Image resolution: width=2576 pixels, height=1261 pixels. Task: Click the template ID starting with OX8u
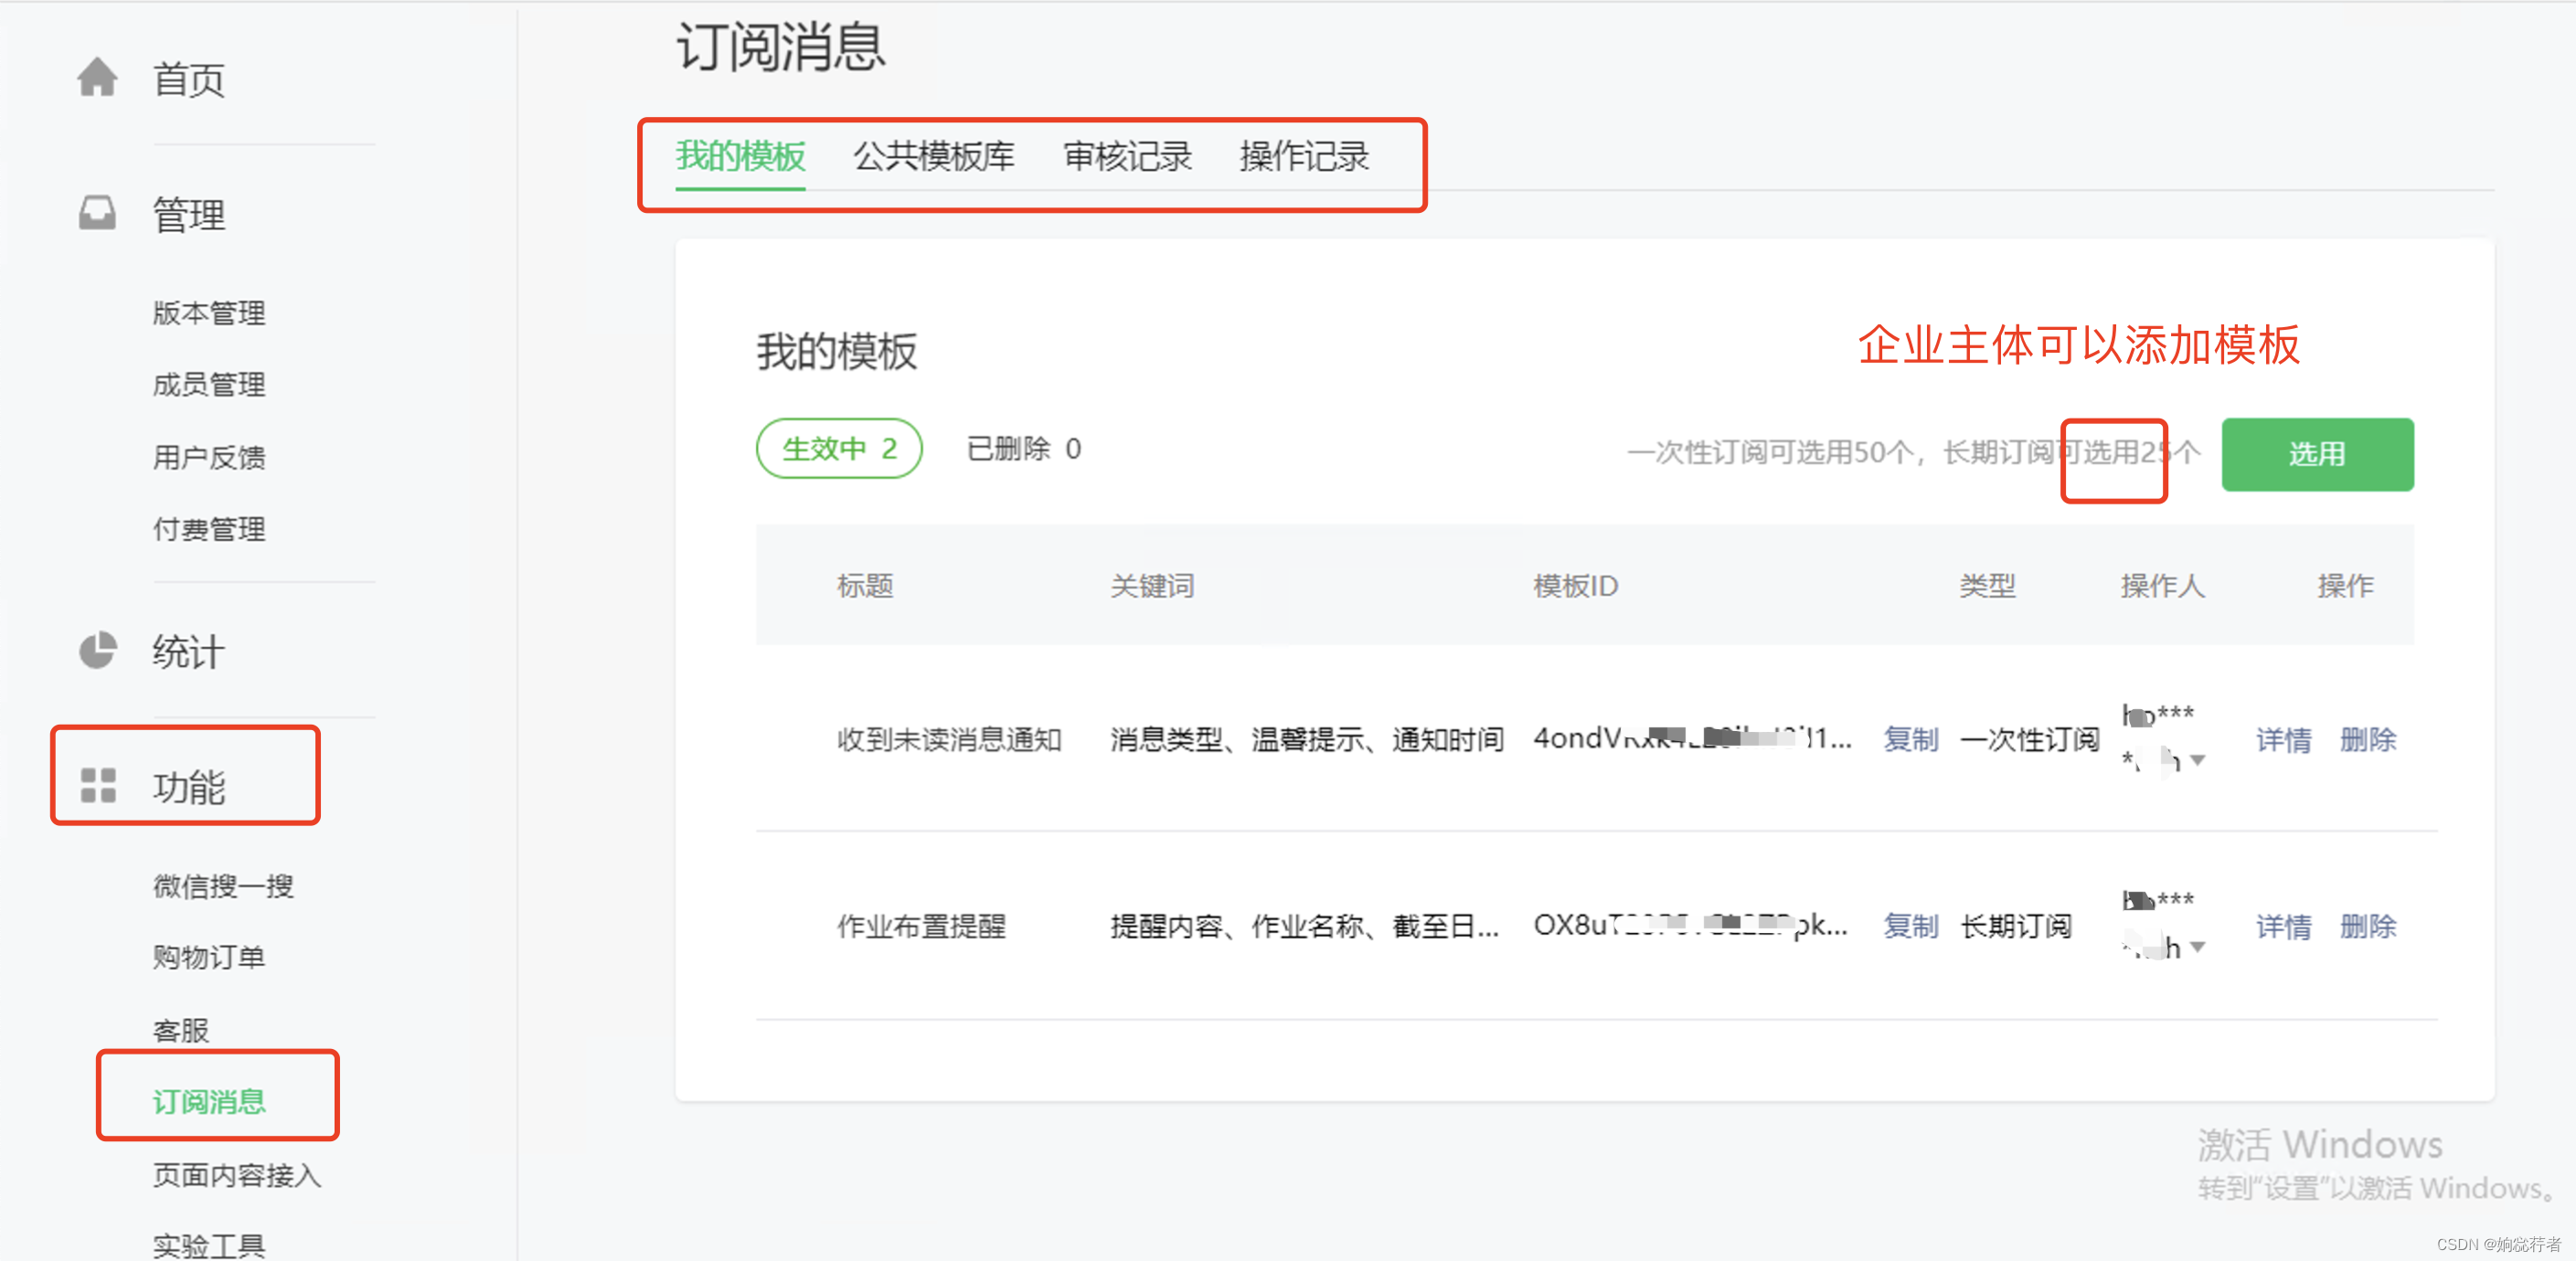coord(1690,926)
